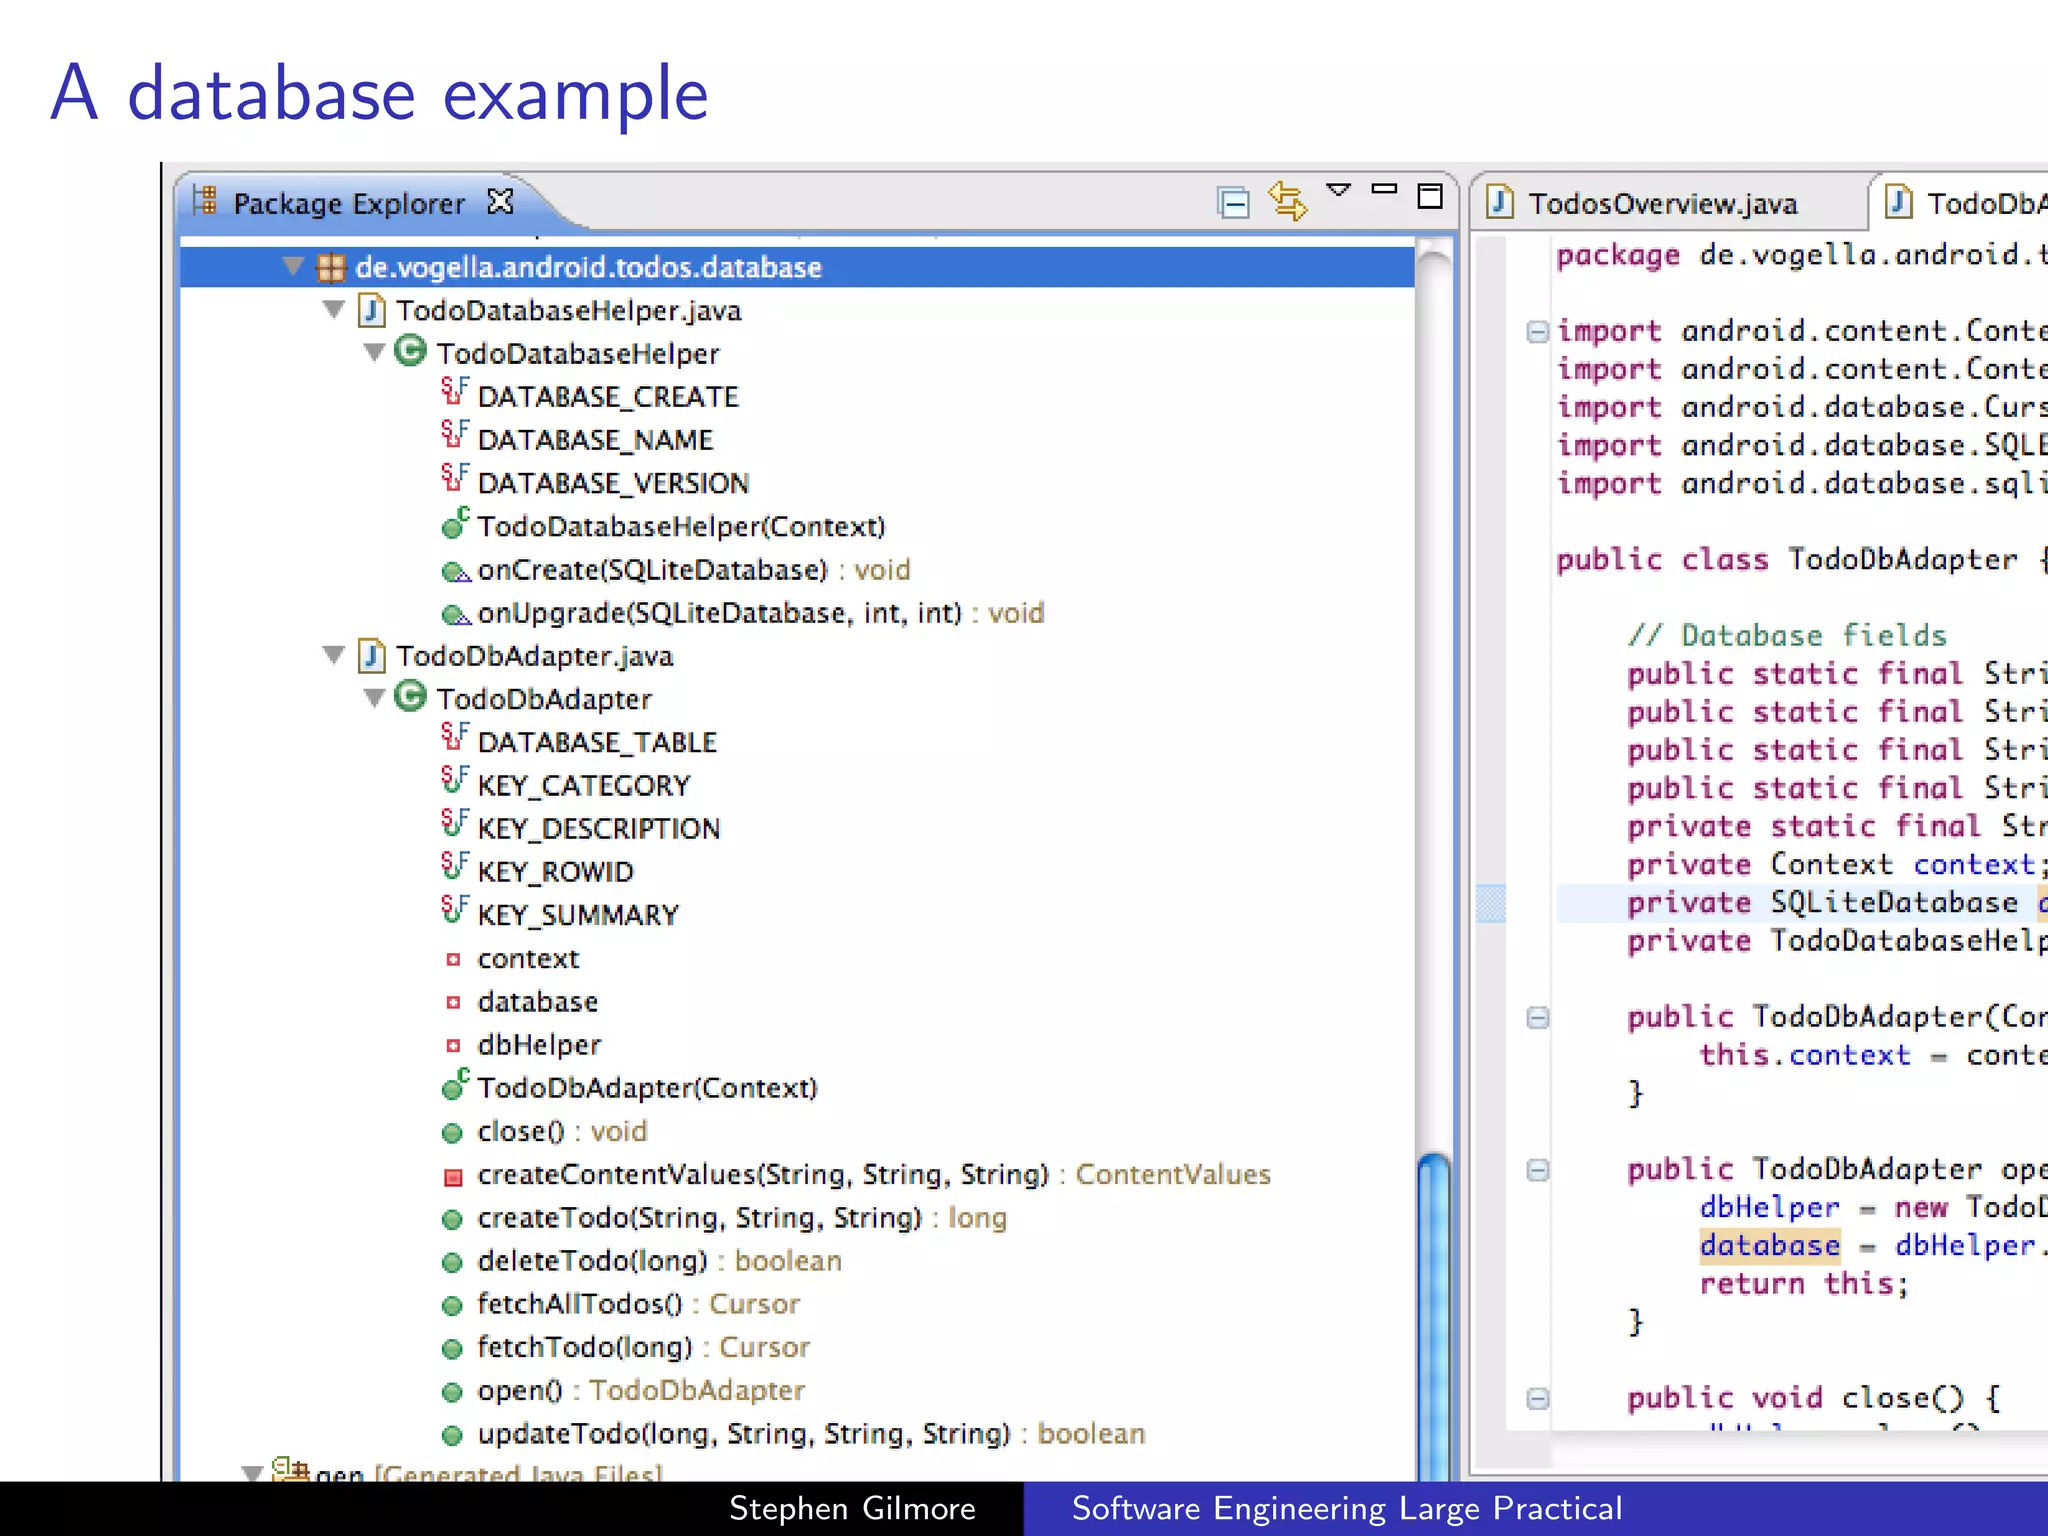Click private field icon beside context
Viewport: 2048px width, 1536px height.
pyautogui.click(x=453, y=959)
